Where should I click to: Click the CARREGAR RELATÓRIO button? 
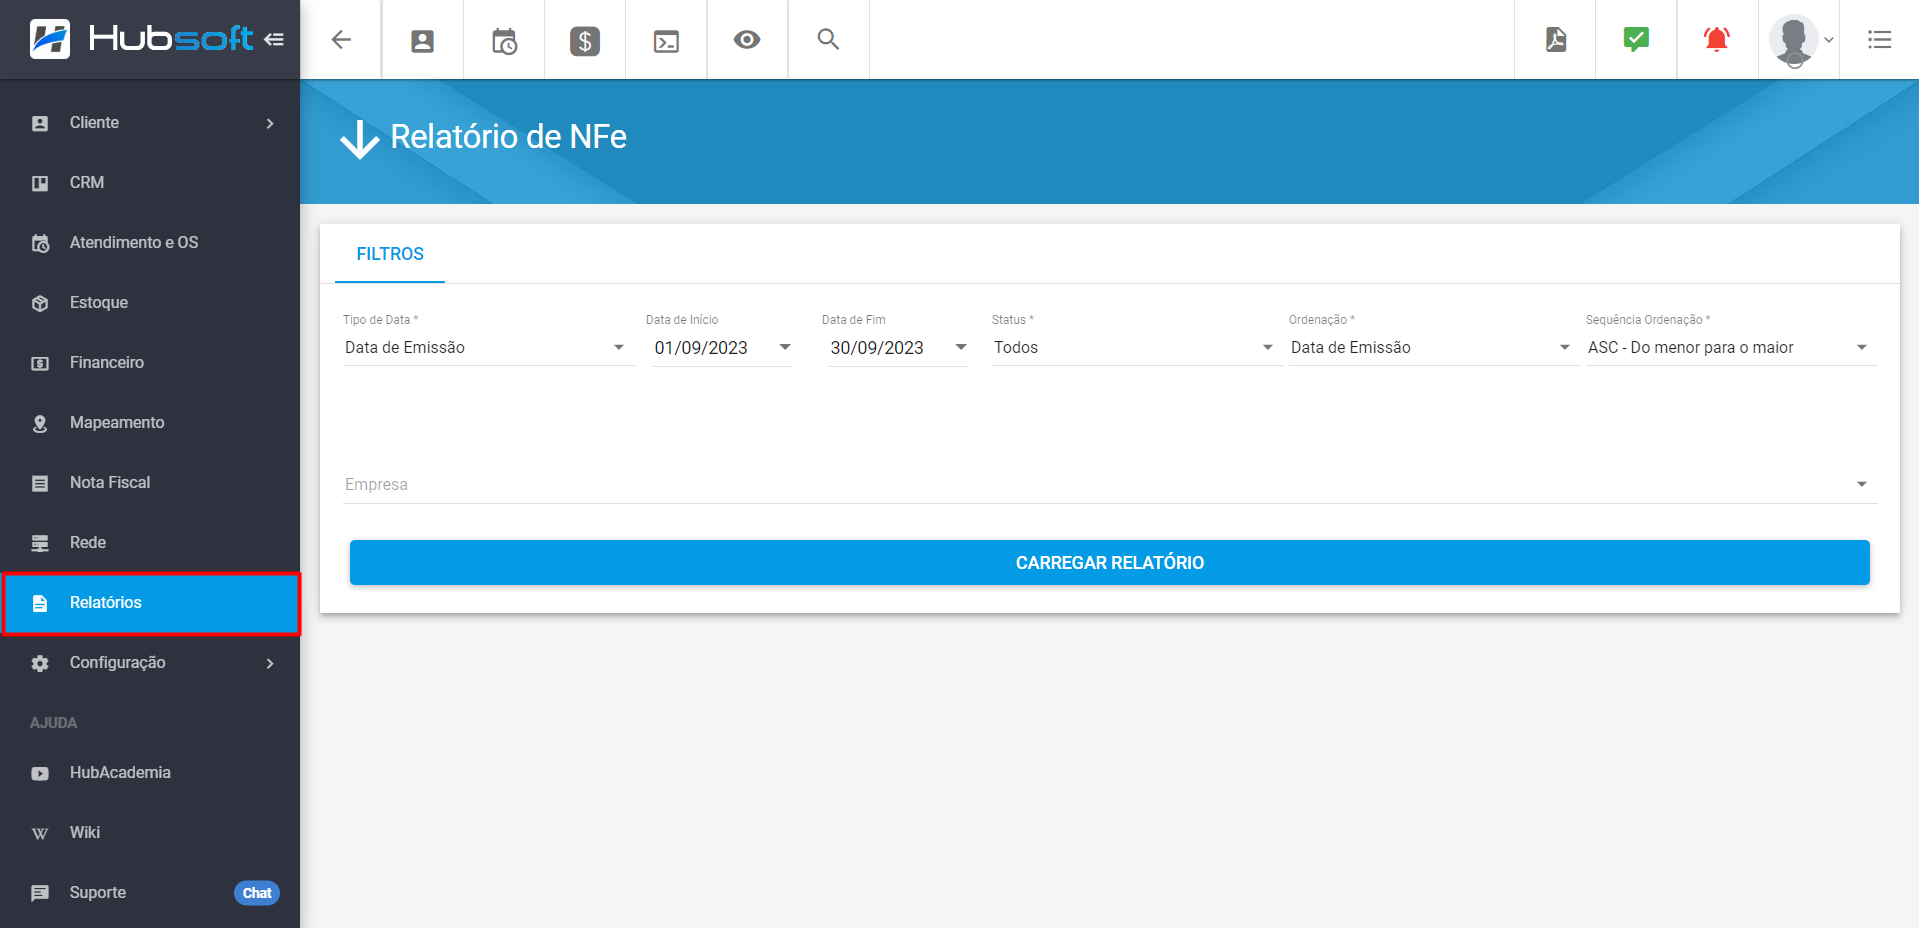(1109, 563)
